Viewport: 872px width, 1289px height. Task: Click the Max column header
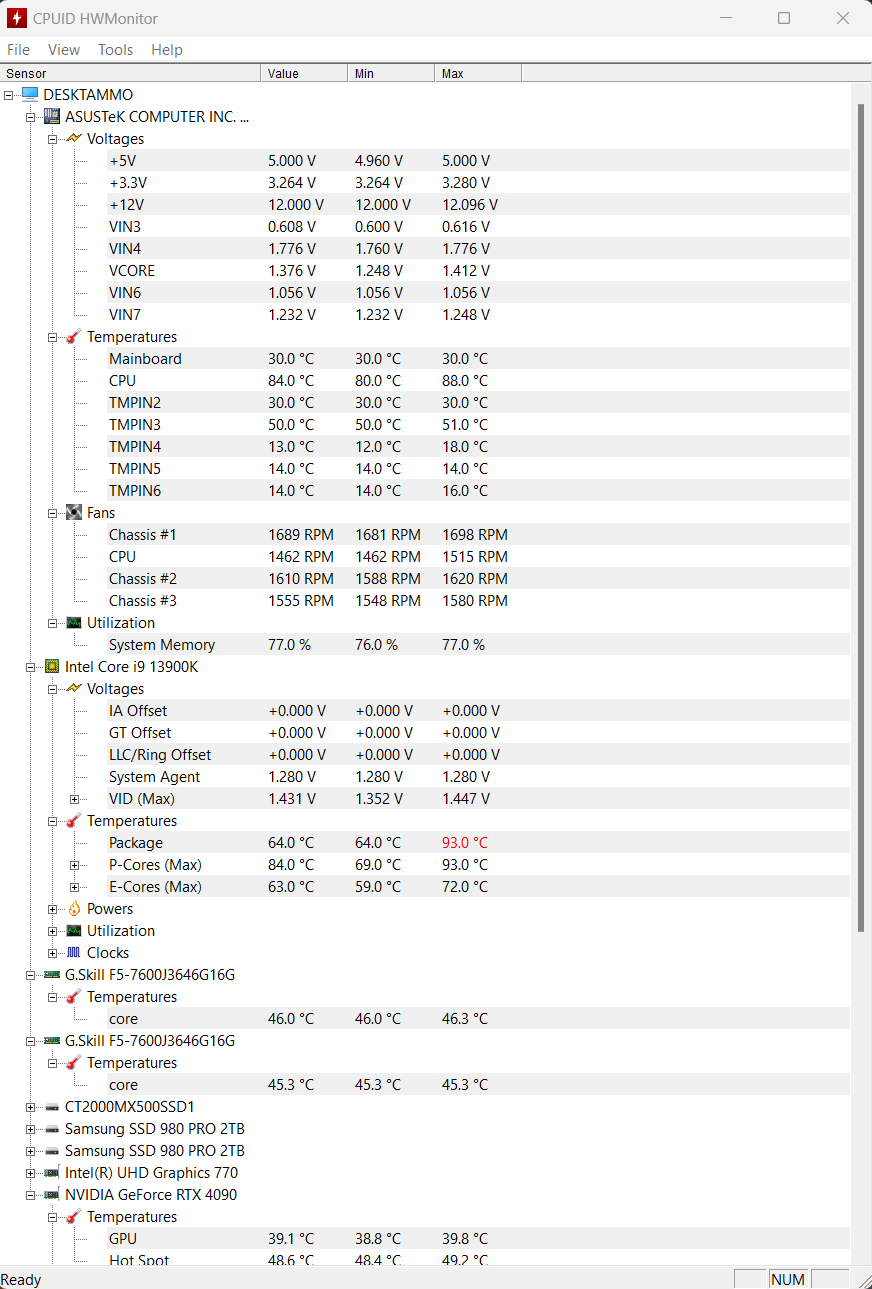(478, 73)
